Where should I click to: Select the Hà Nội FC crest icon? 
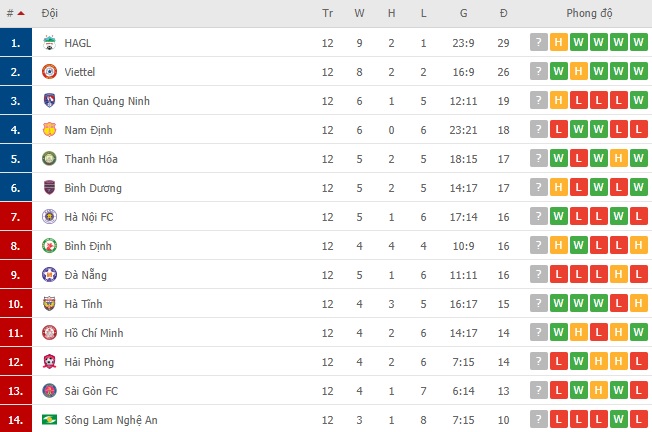[x=49, y=217]
